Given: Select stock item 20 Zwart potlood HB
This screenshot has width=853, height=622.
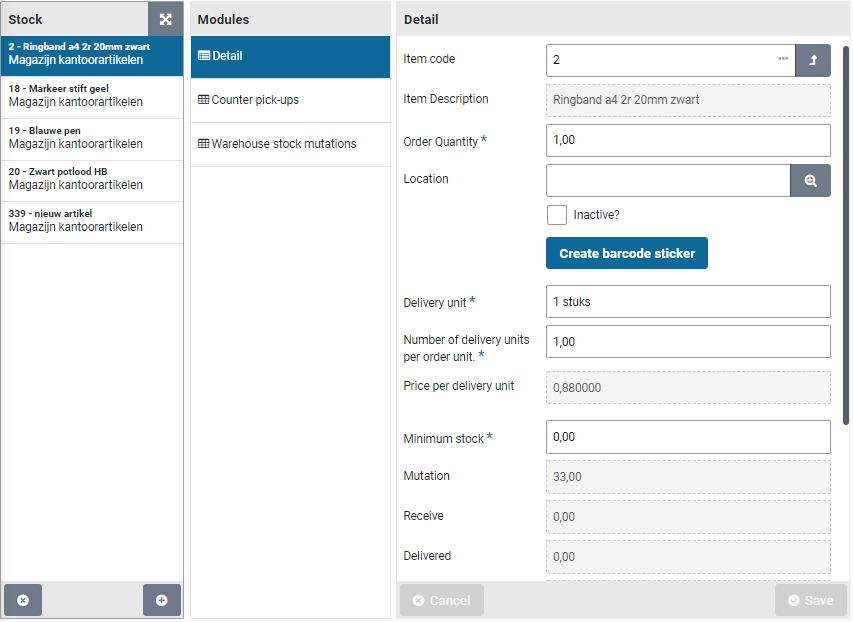Looking at the screenshot, I should tap(92, 179).
